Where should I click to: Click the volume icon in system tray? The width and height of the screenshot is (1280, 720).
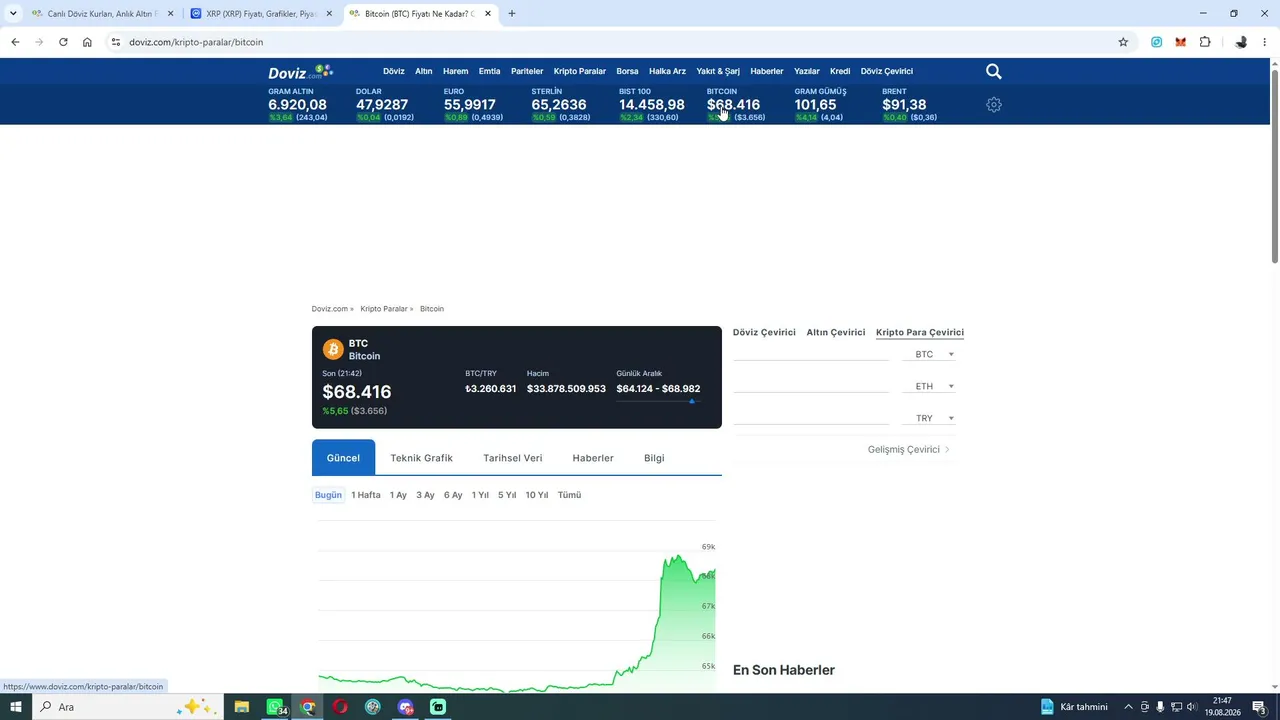click(x=1192, y=707)
